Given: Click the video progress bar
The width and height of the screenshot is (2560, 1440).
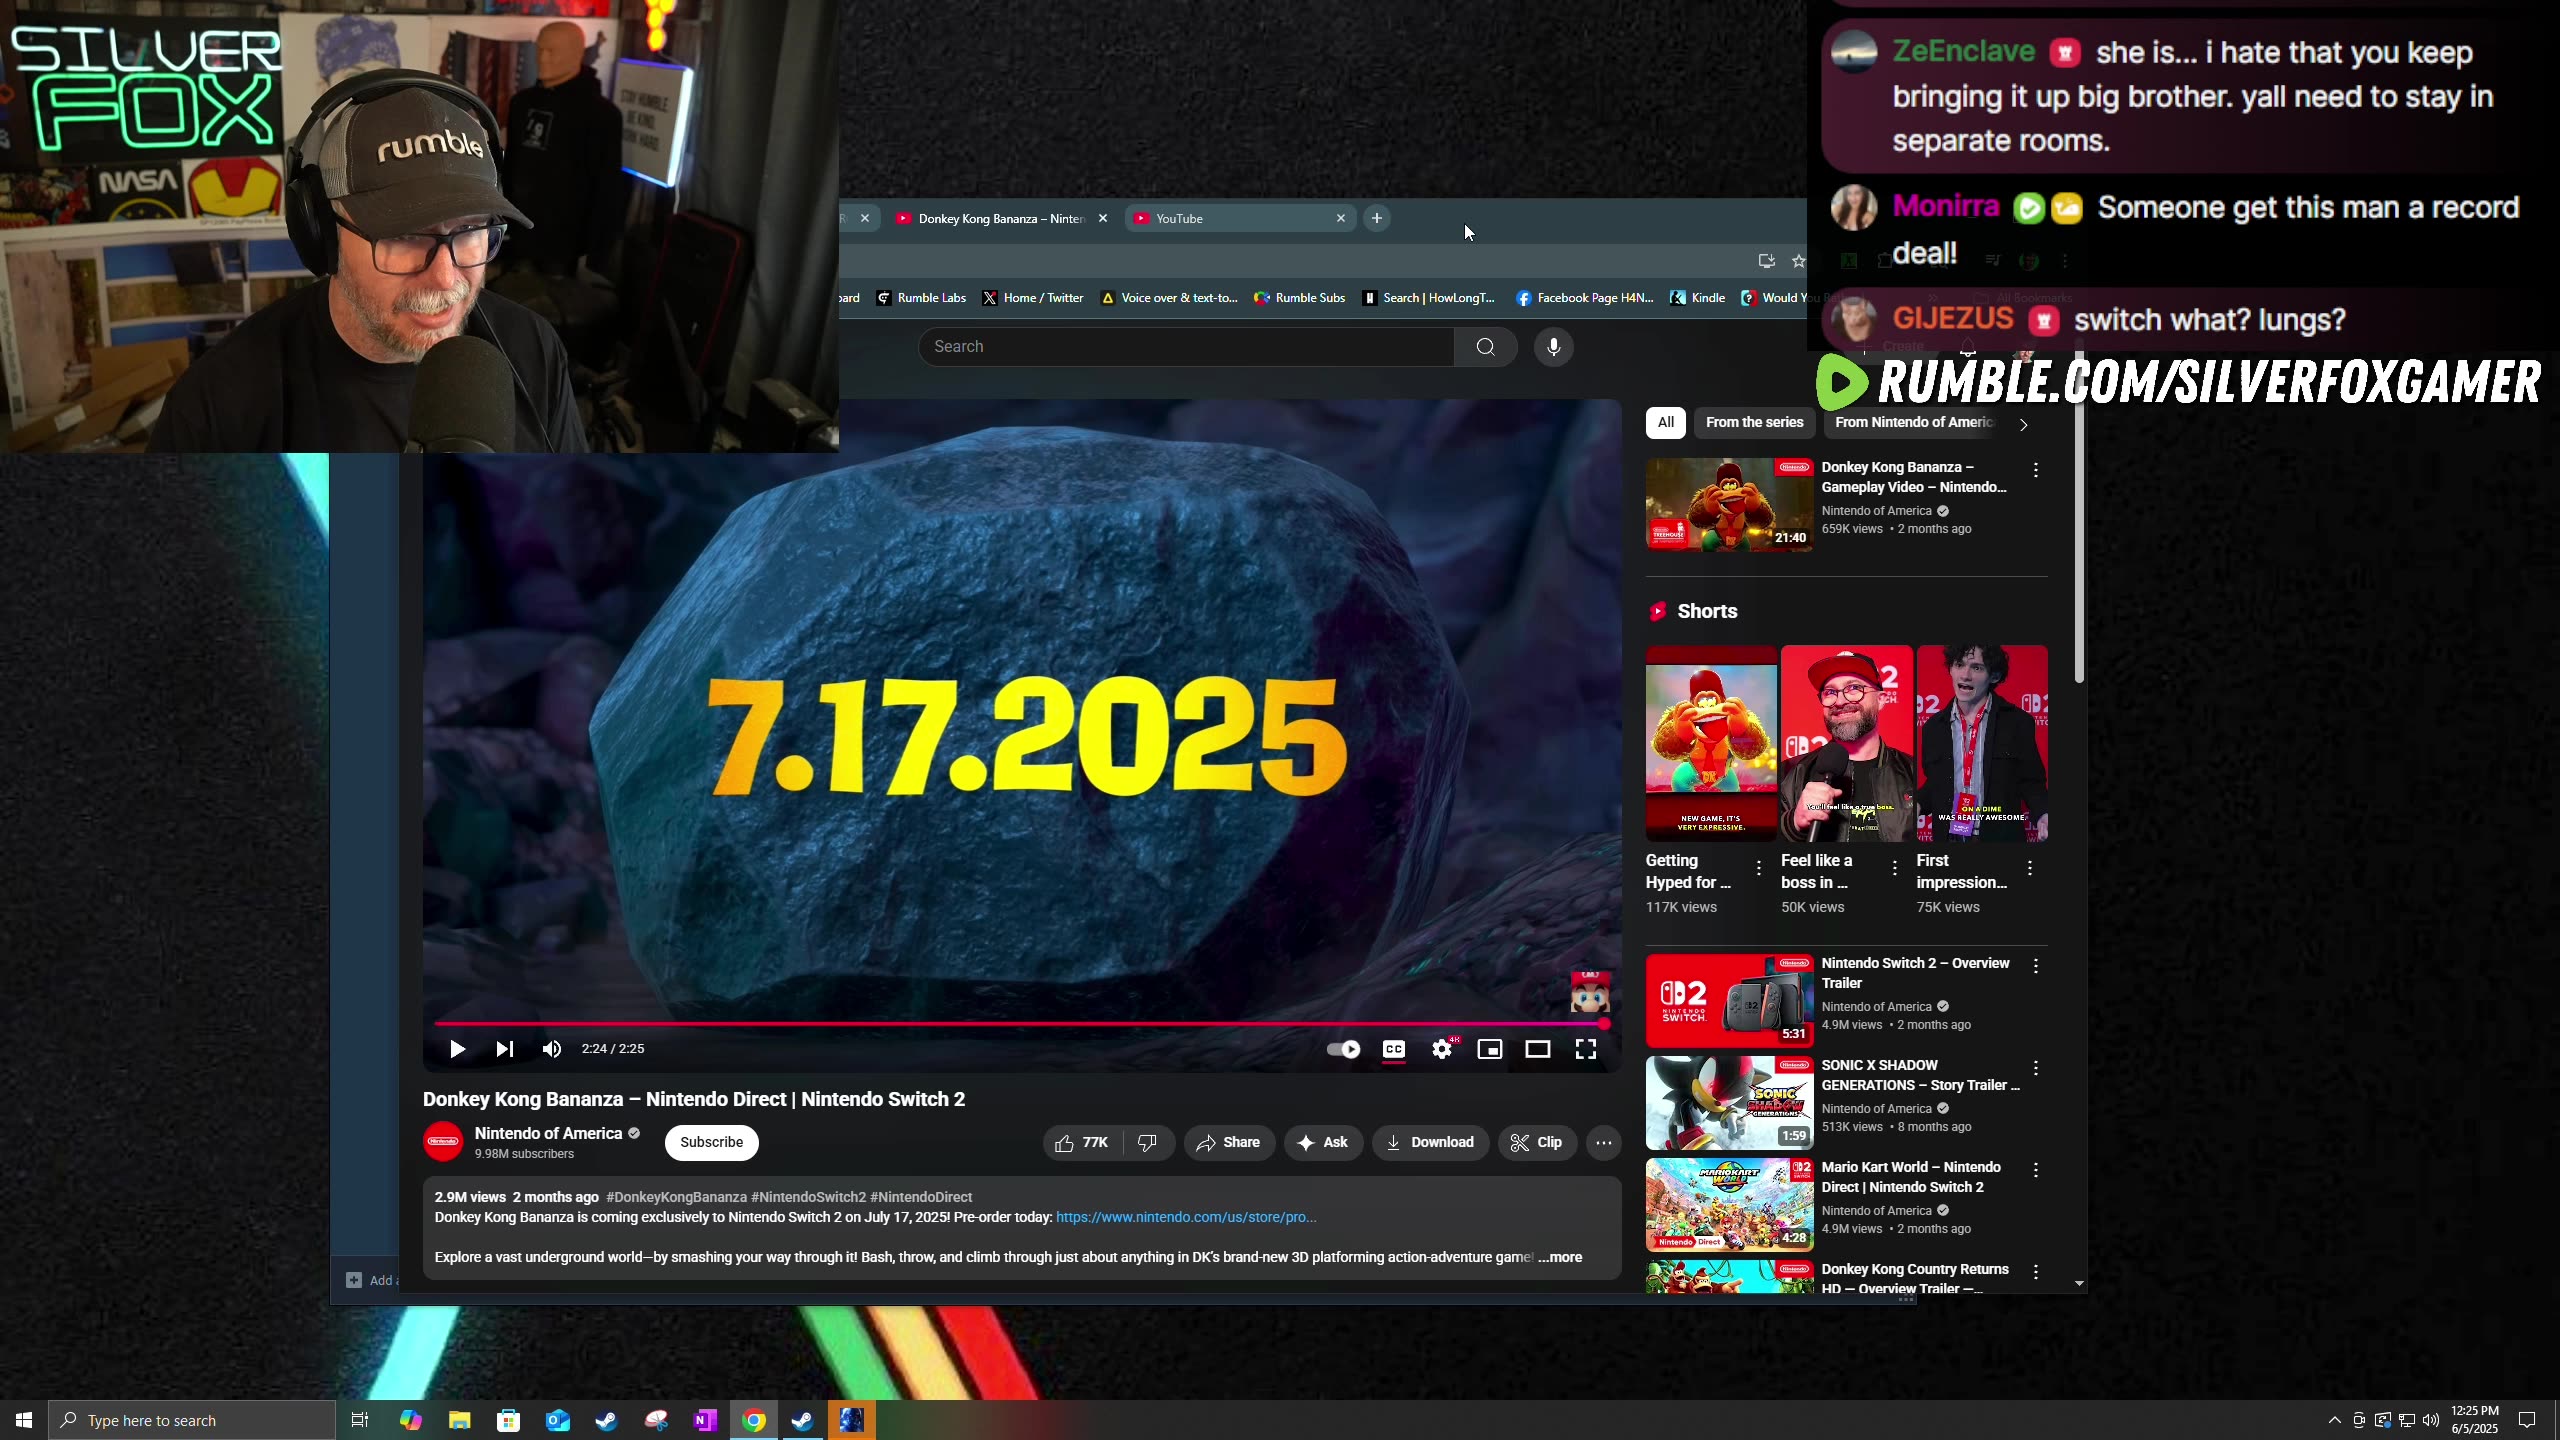Looking at the screenshot, I should click(x=1000, y=1023).
